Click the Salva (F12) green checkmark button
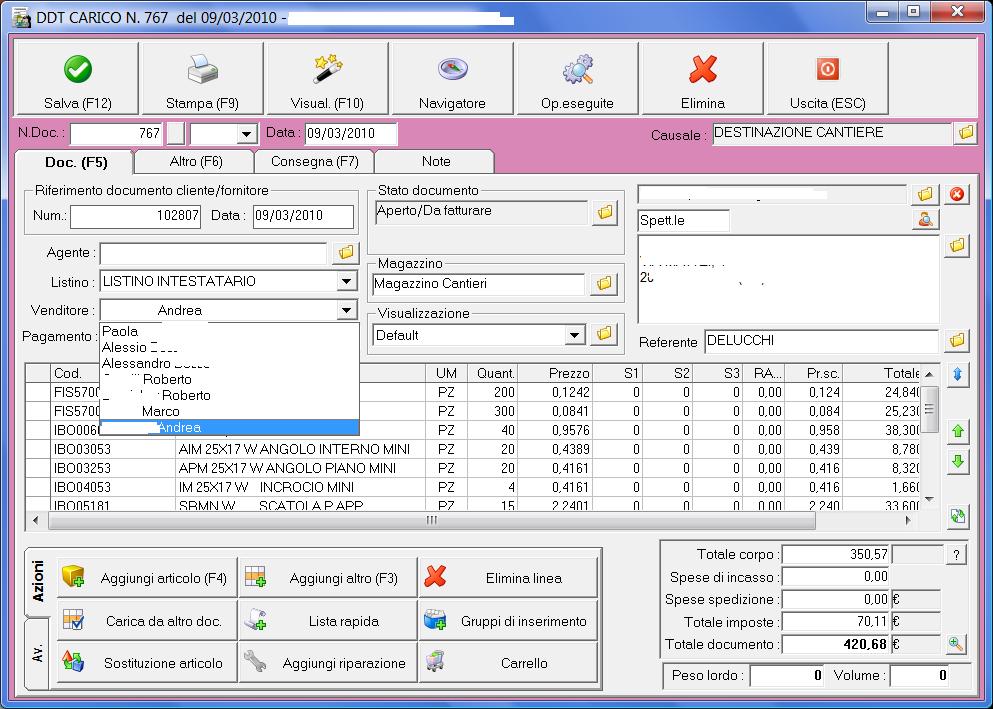 pyautogui.click(x=77, y=80)
